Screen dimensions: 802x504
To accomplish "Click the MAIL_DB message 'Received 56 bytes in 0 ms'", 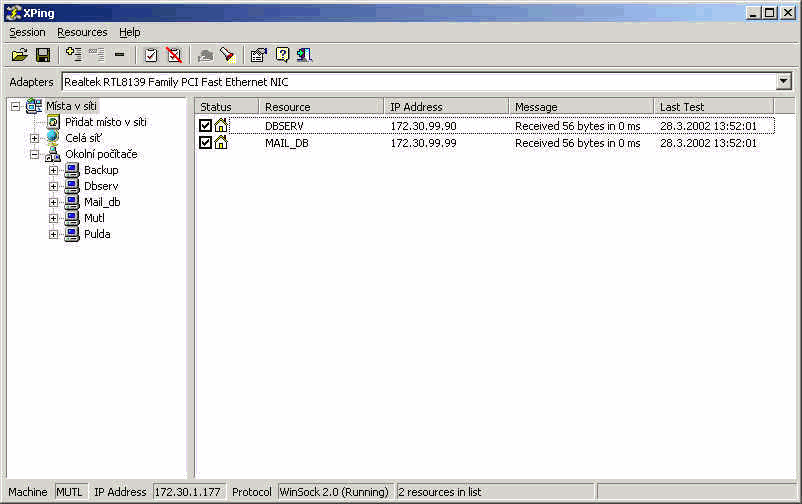I will click(x=577, y=143).
